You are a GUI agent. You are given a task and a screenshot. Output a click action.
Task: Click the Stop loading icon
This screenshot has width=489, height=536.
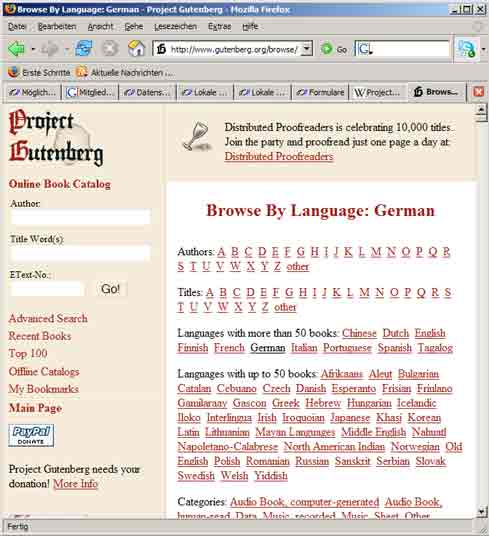point(110,48)
